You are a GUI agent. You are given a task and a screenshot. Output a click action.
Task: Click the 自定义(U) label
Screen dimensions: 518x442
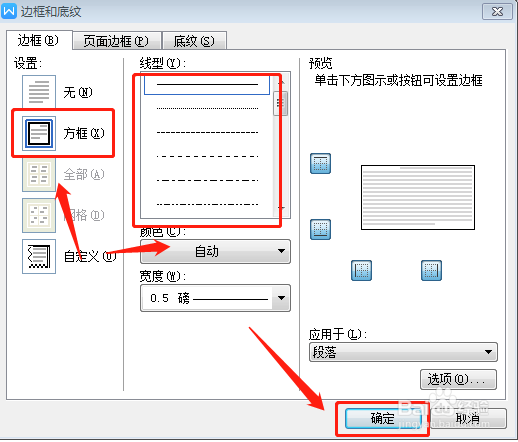90,256
